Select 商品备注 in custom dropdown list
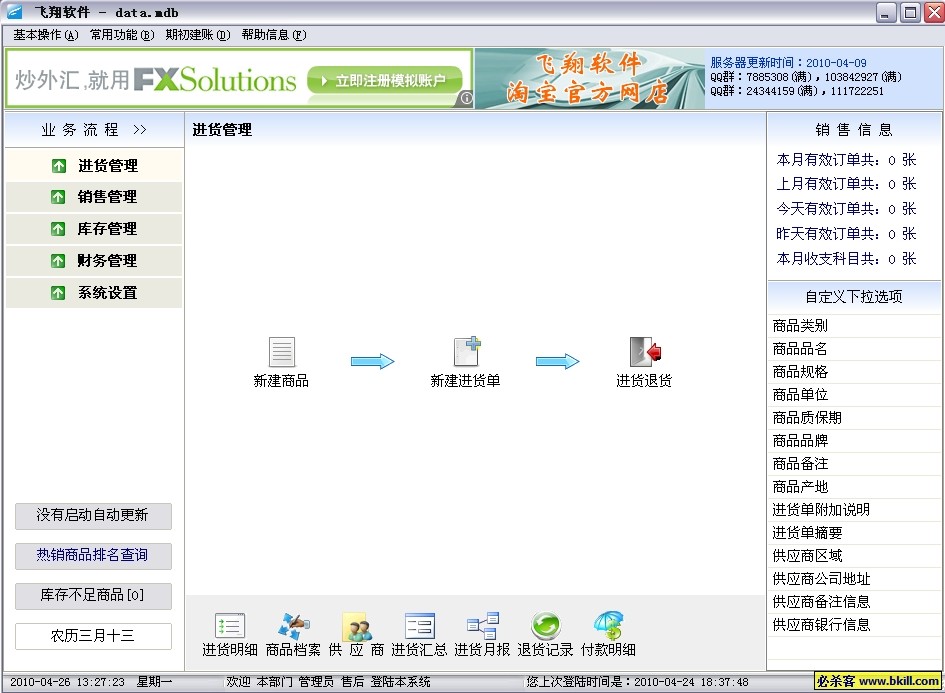 [x=854, y=464]
